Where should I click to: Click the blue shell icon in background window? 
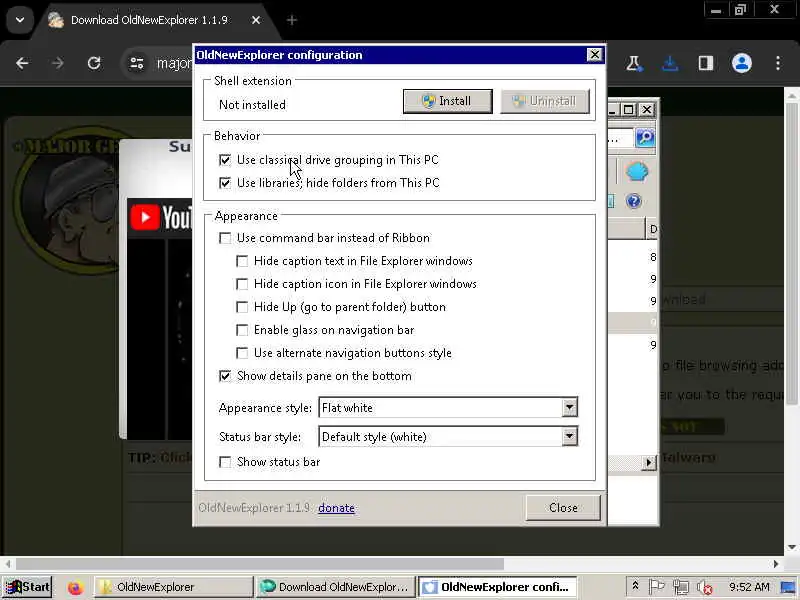[x=637, y=171]
